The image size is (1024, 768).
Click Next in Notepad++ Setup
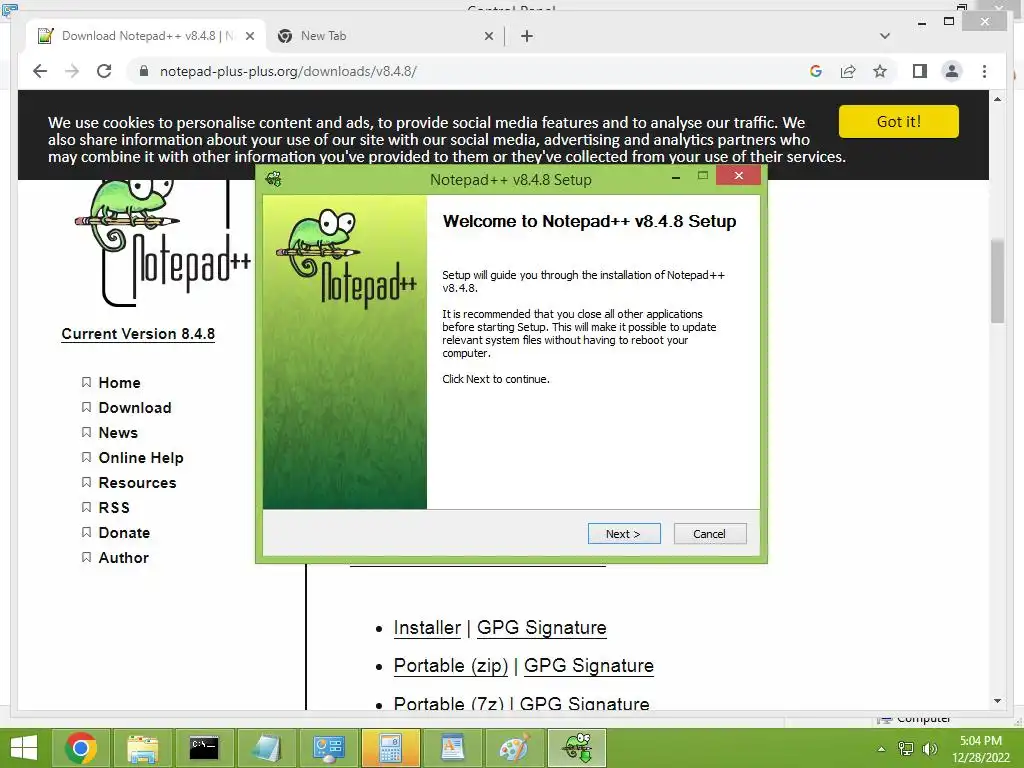[x=624, y=534]
